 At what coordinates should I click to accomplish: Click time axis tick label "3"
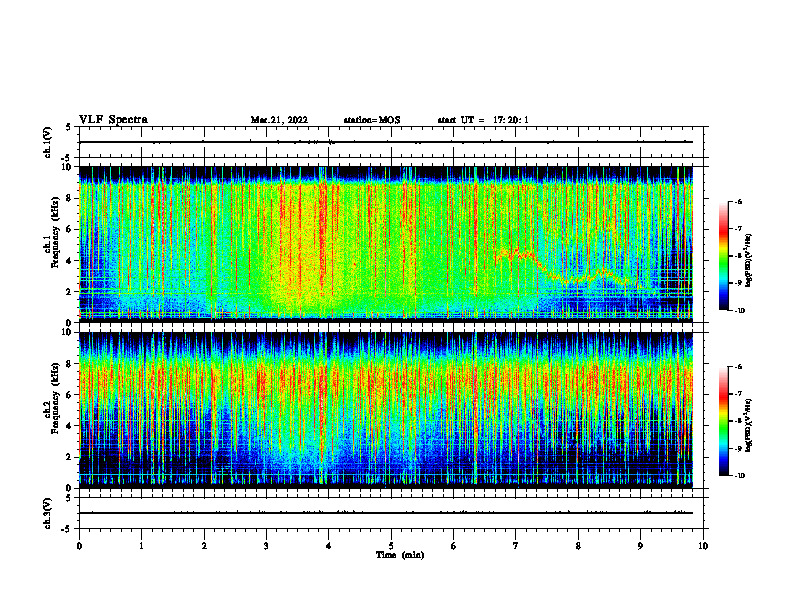[266, 546]
